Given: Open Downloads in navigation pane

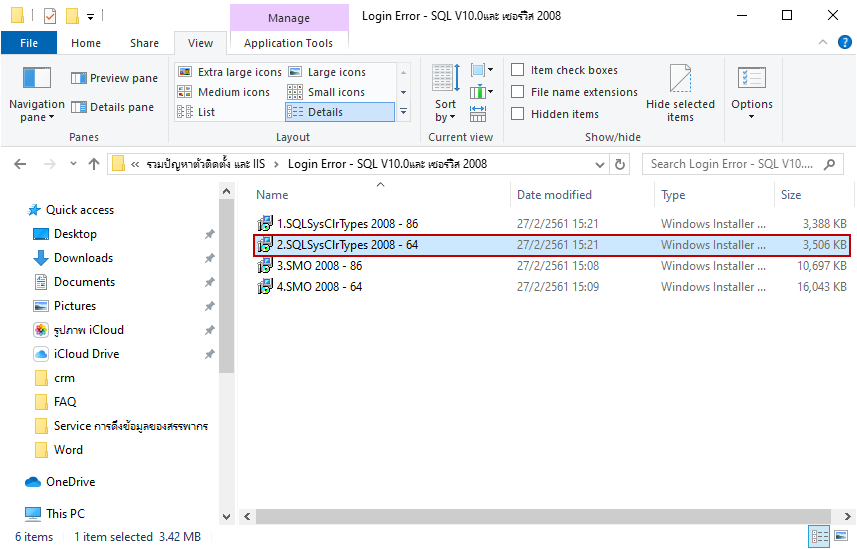Looking at the screenshot, I should [73, 258].
